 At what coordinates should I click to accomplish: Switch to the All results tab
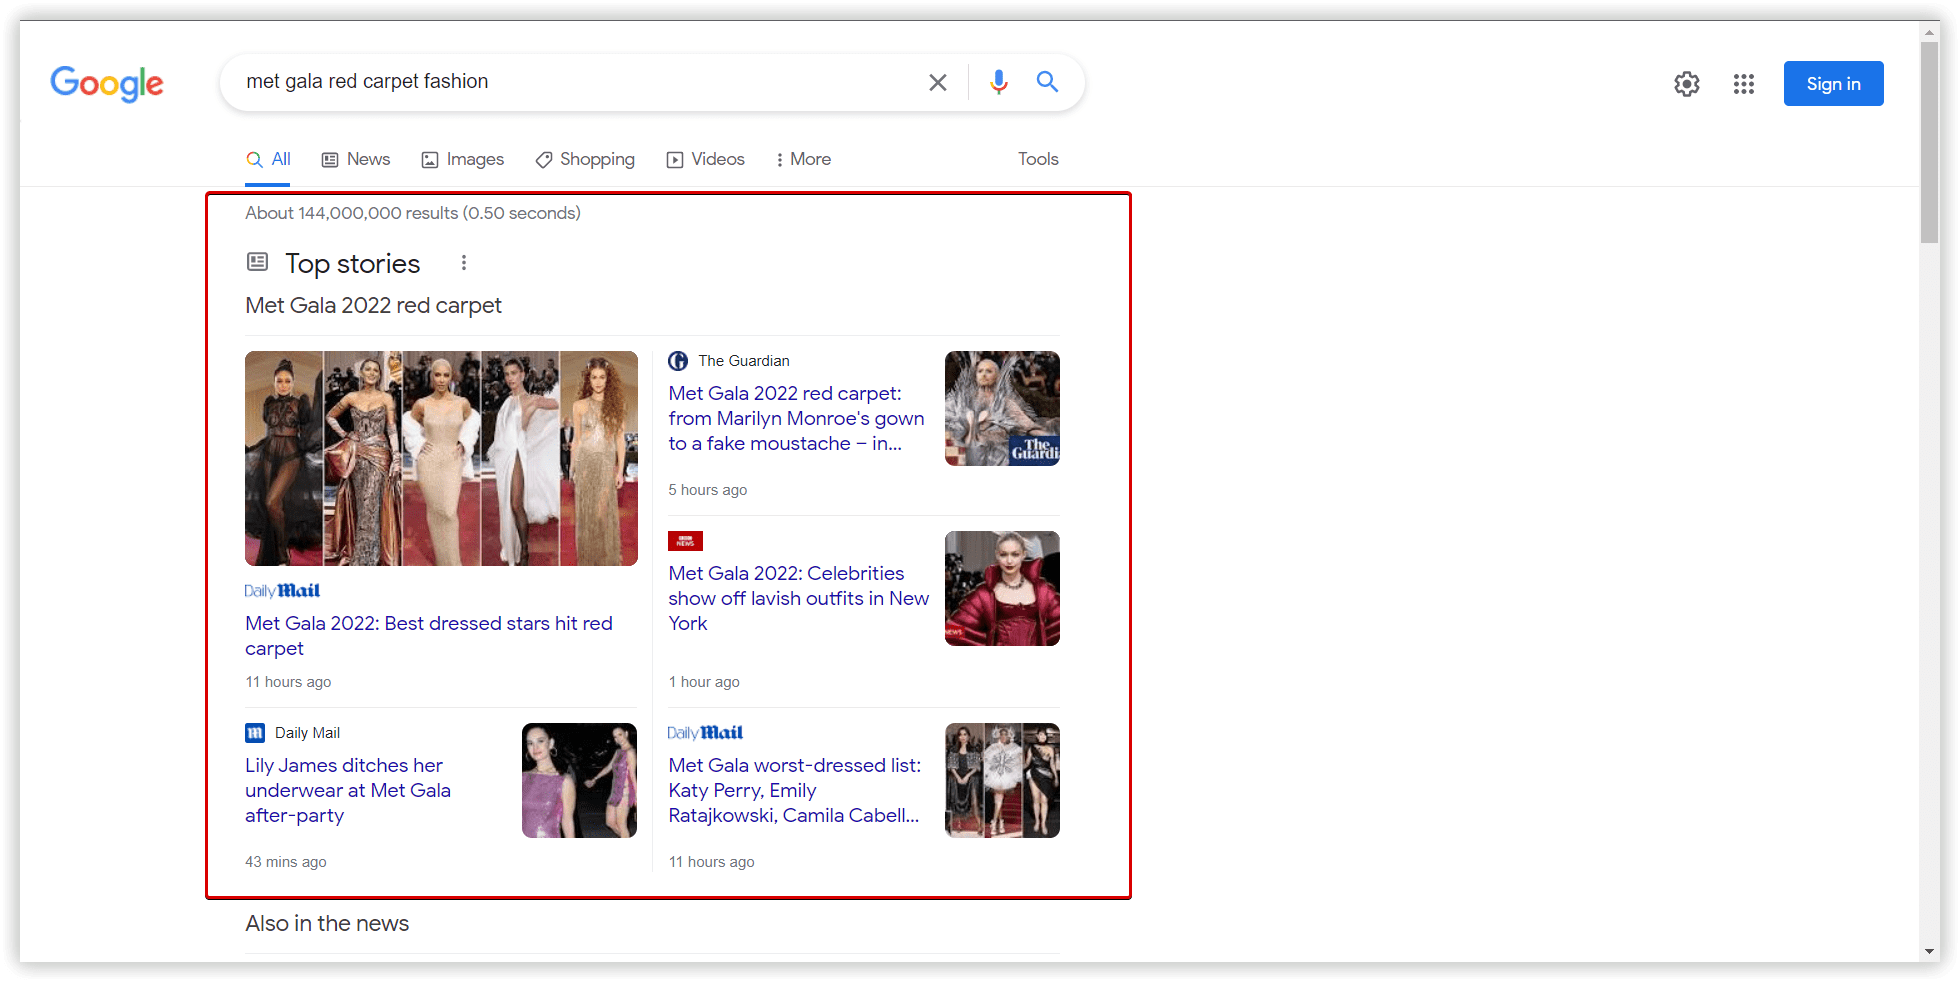(268, 160)
